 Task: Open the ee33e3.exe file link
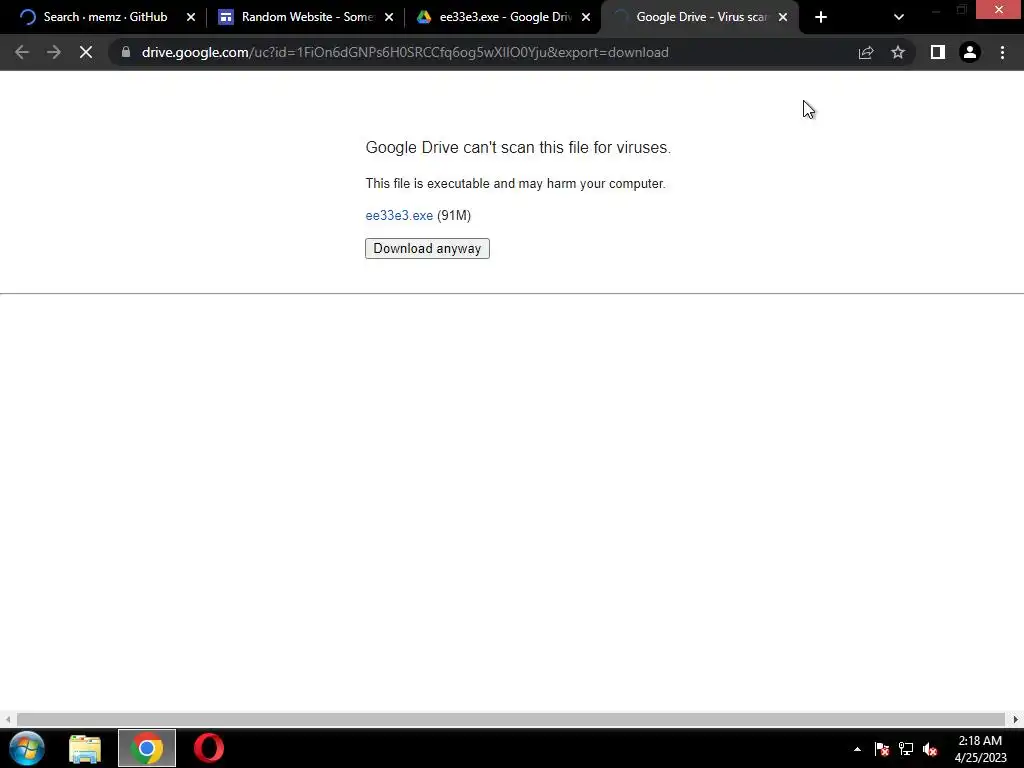tap(399, 216)
